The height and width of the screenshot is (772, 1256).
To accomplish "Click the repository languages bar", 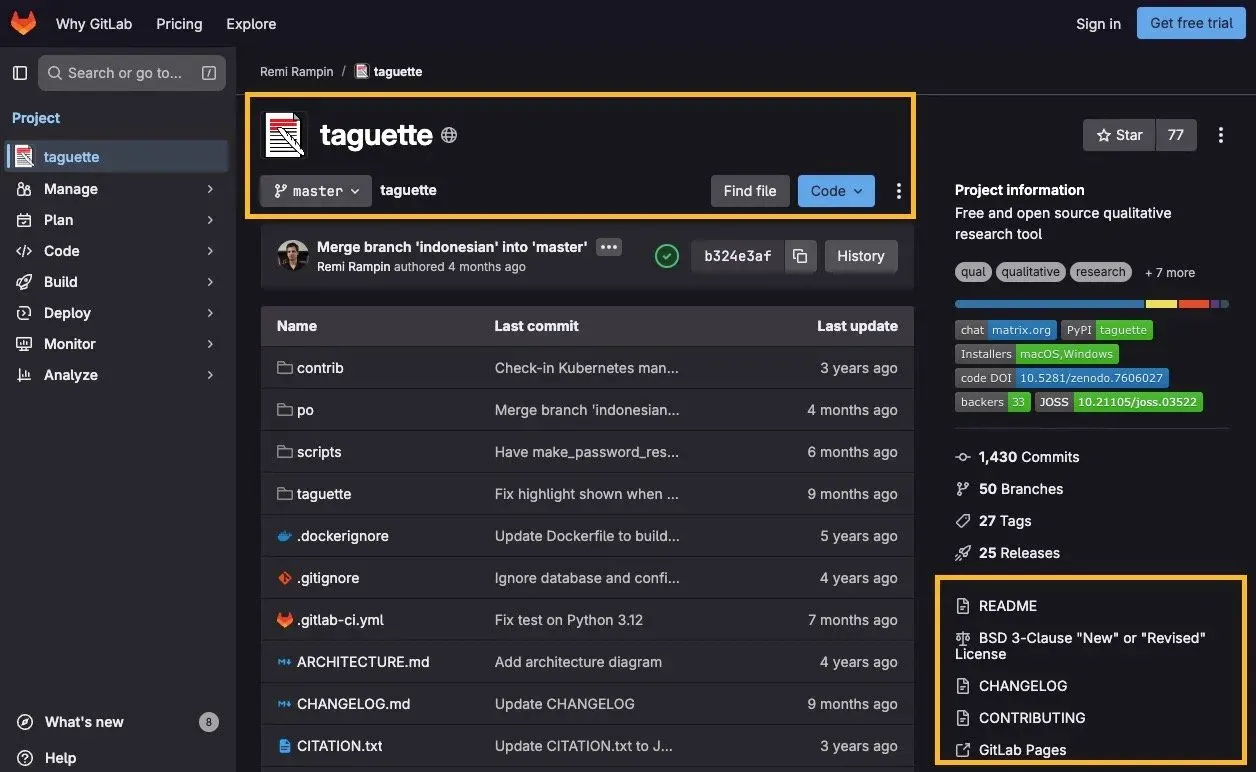I will point(1092,304).
